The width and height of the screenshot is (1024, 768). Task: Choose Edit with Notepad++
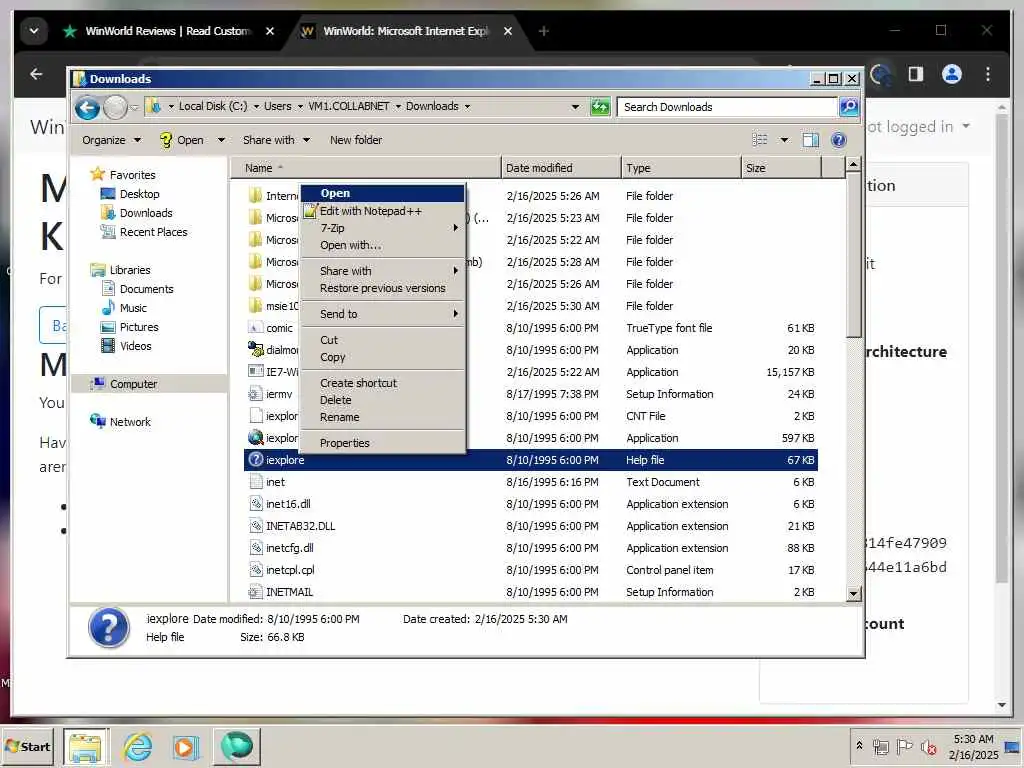pos(383,211)
